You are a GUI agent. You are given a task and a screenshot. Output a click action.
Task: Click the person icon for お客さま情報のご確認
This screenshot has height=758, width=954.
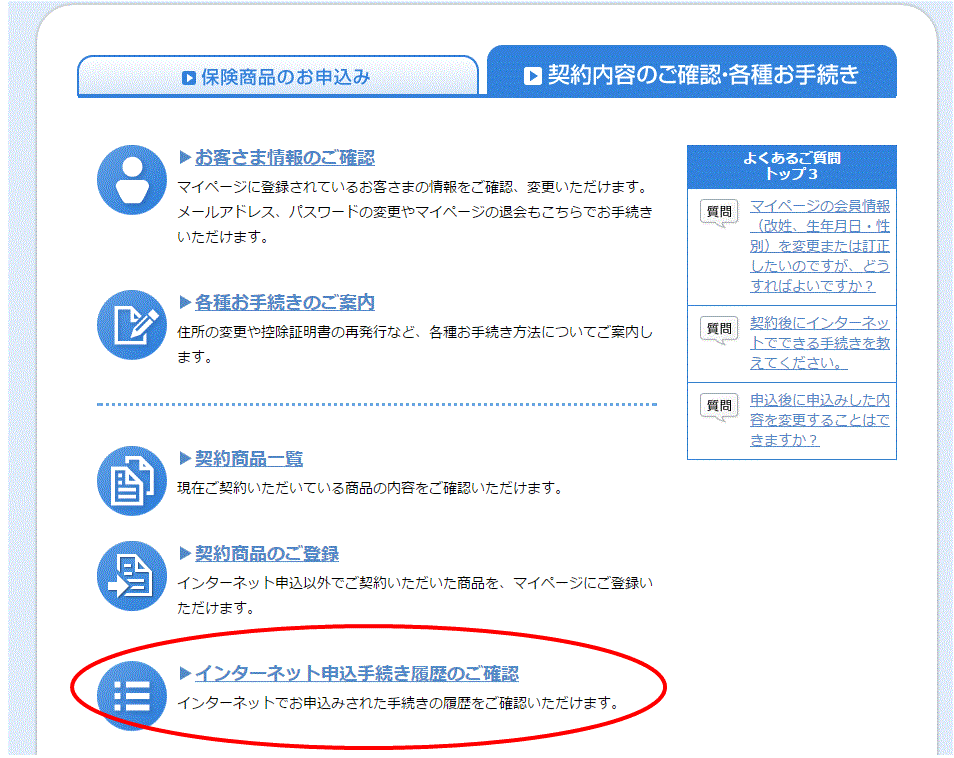(x=132, y=180)
